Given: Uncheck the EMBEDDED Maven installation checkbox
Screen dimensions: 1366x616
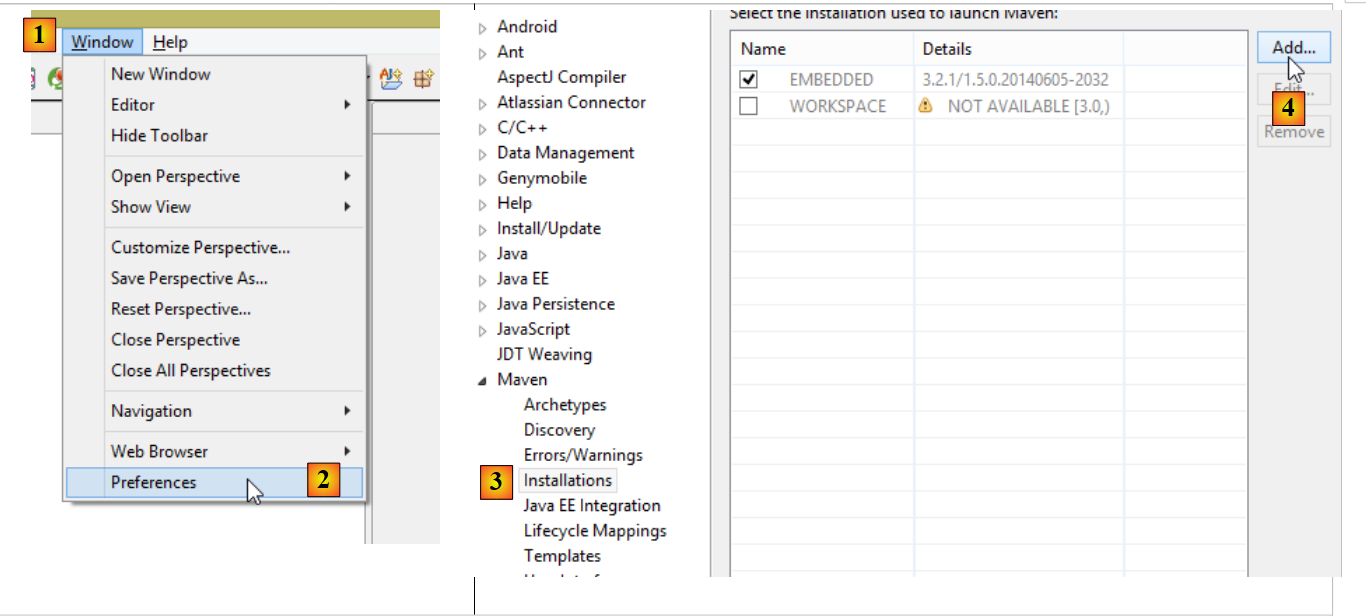Looking at the screenshot, I should pos(748,79).
